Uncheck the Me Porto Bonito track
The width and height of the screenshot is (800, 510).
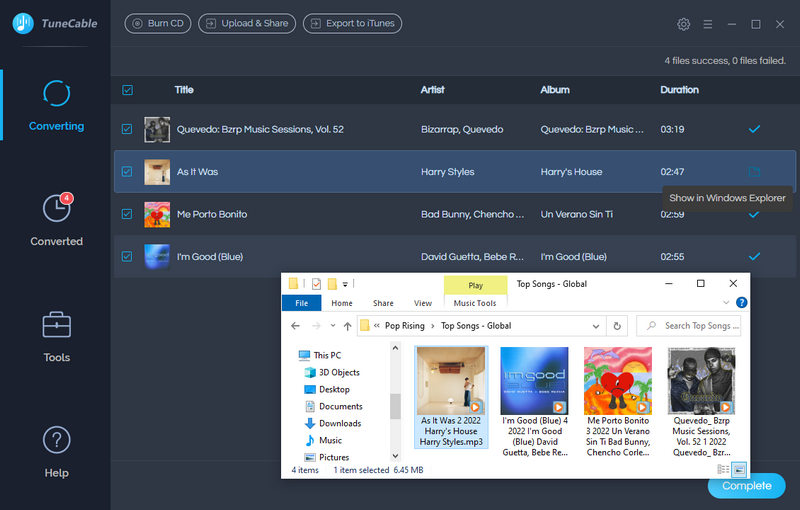(x=127, y=214)
